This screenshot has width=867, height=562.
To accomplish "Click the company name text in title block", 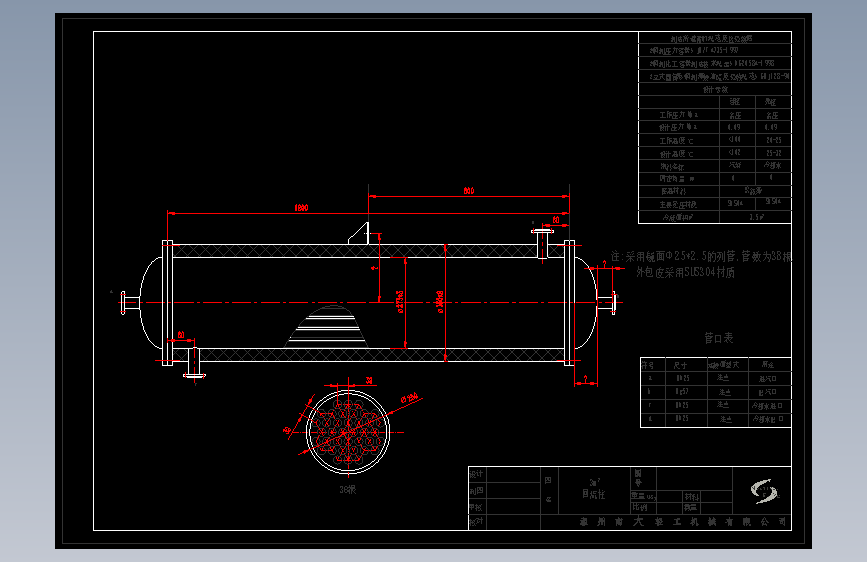I will point(682,522).
